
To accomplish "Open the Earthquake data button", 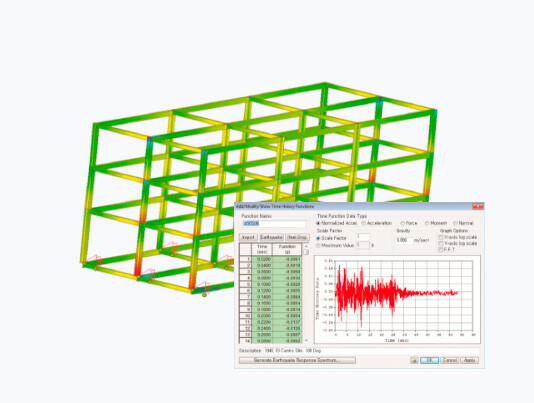I will tap(271, 237).
